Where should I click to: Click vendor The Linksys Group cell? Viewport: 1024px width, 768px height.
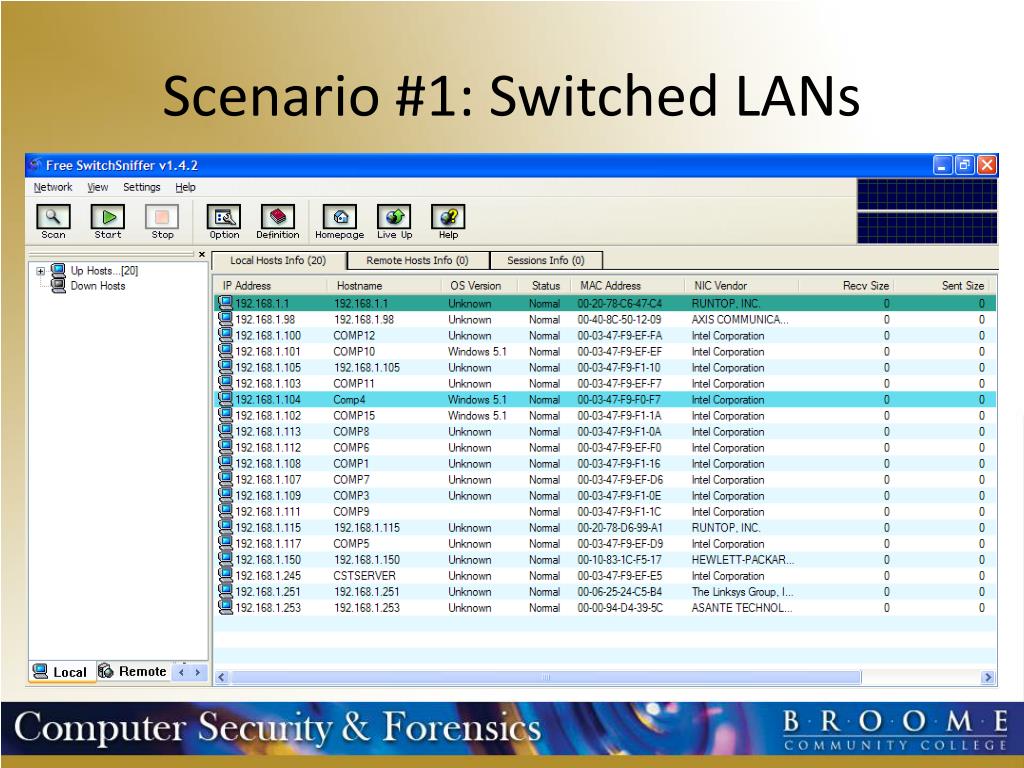(743, 592)
